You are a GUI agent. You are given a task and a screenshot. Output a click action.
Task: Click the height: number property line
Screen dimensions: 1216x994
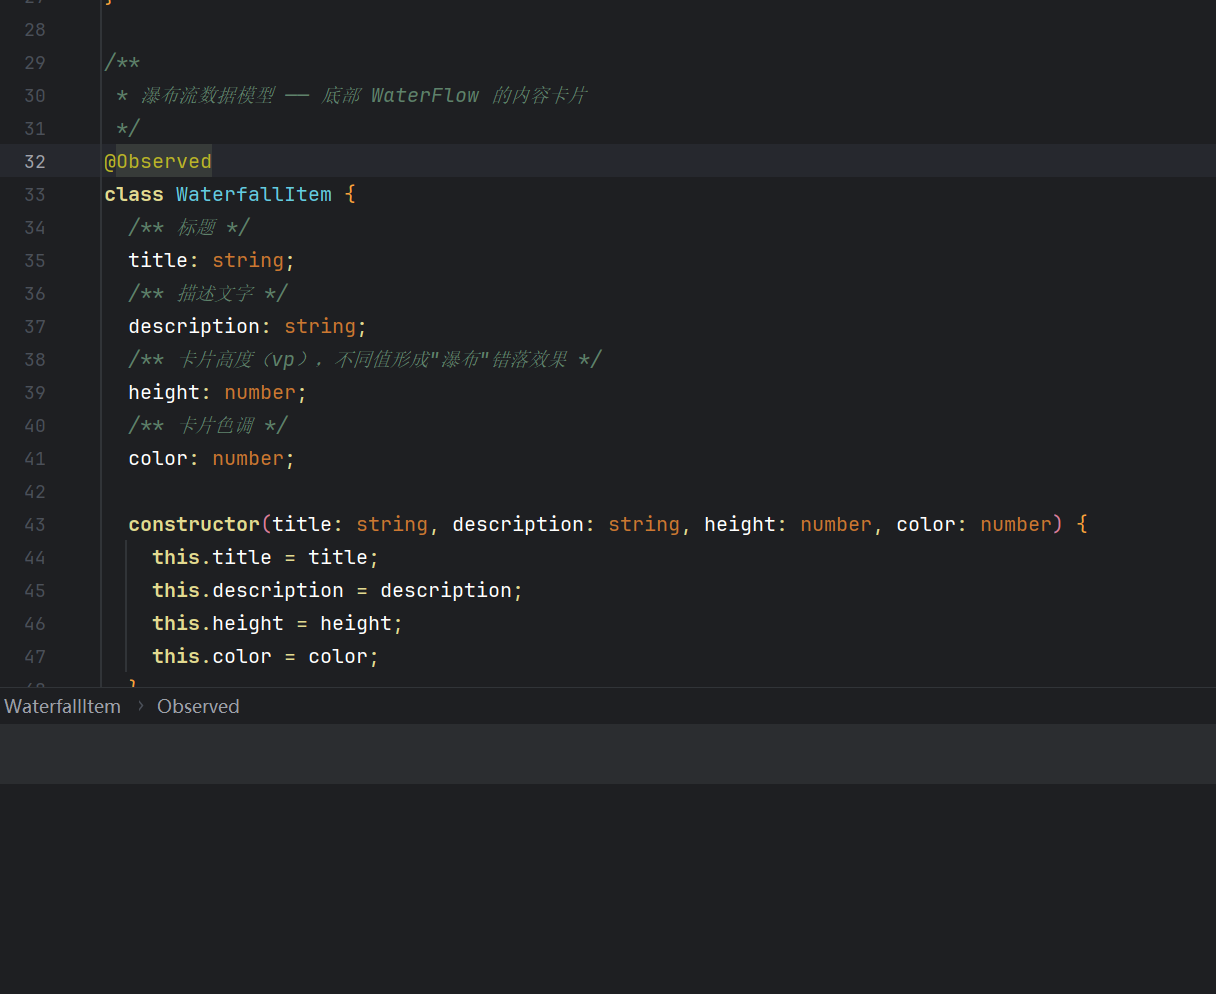(218, 392)
